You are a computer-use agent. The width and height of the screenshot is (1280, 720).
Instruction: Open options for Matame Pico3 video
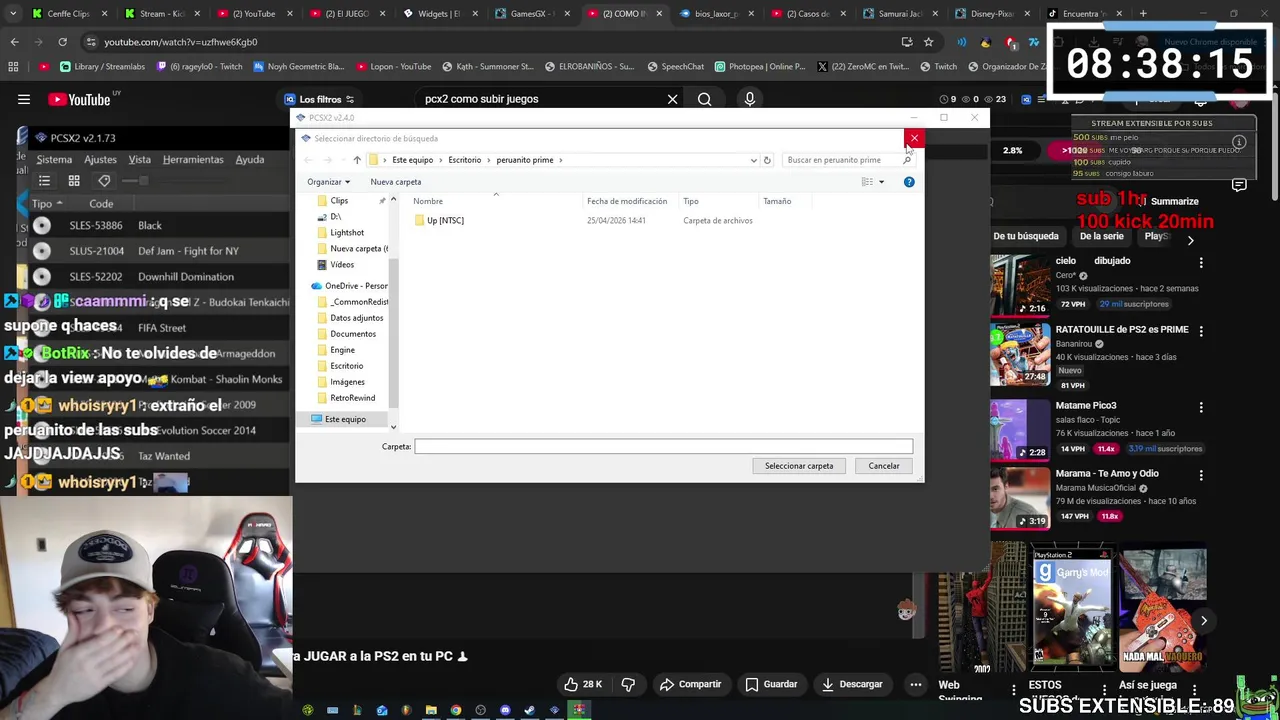[1201, 407]
